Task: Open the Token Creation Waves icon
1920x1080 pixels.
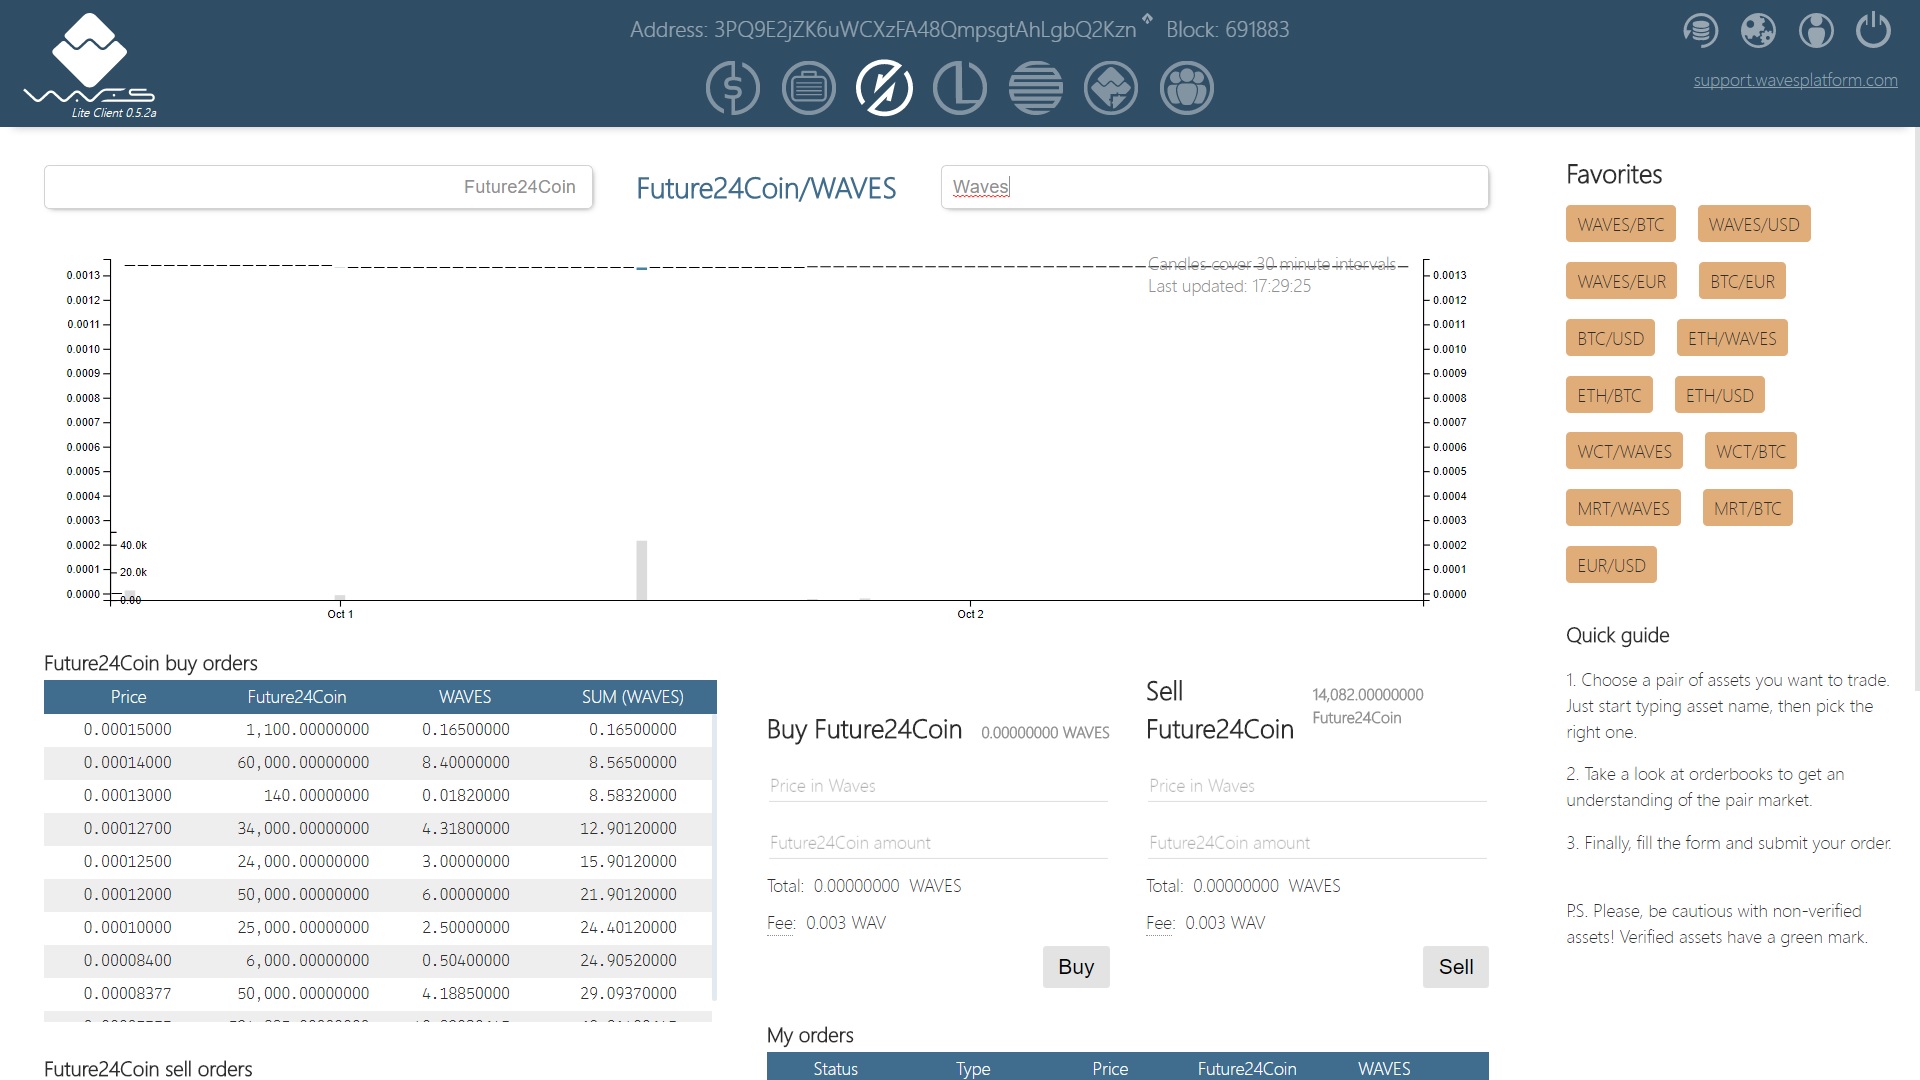Action: click(x=1111, y=88)
